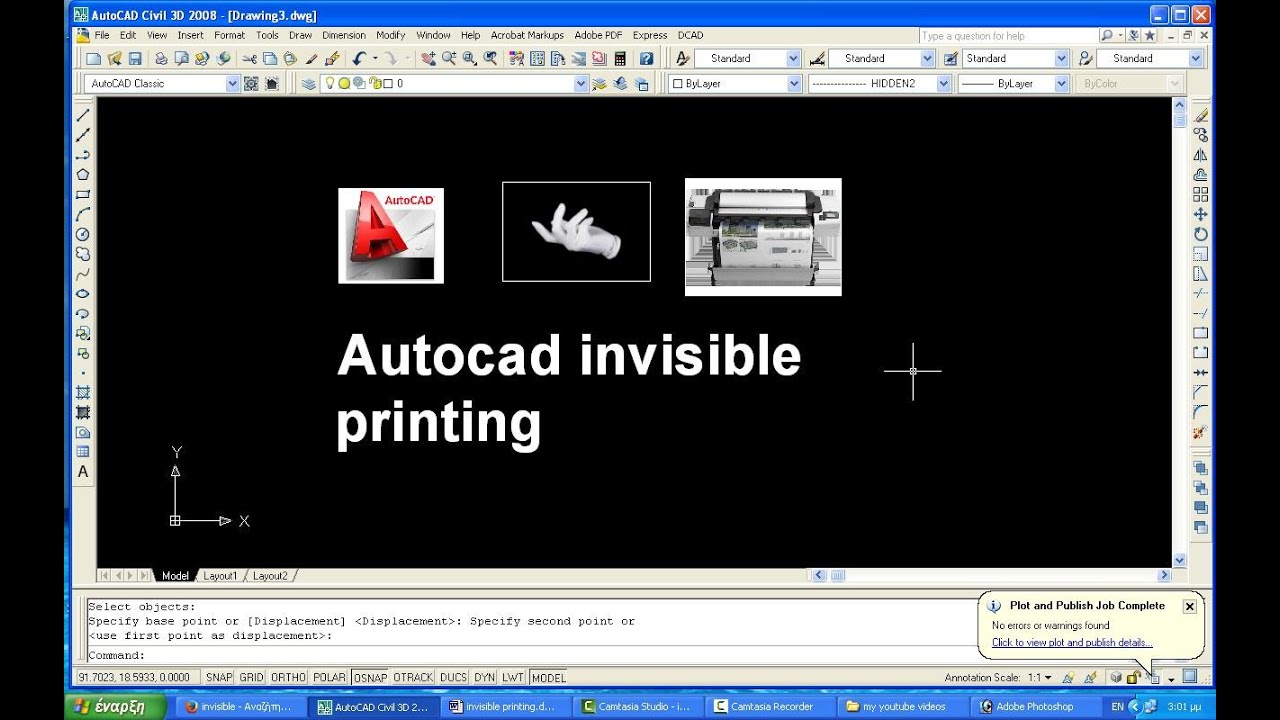The image size is (1280, 720).
Task: Select the Move modify tool
Action: pyautogui.click(x=1201, y=214)
